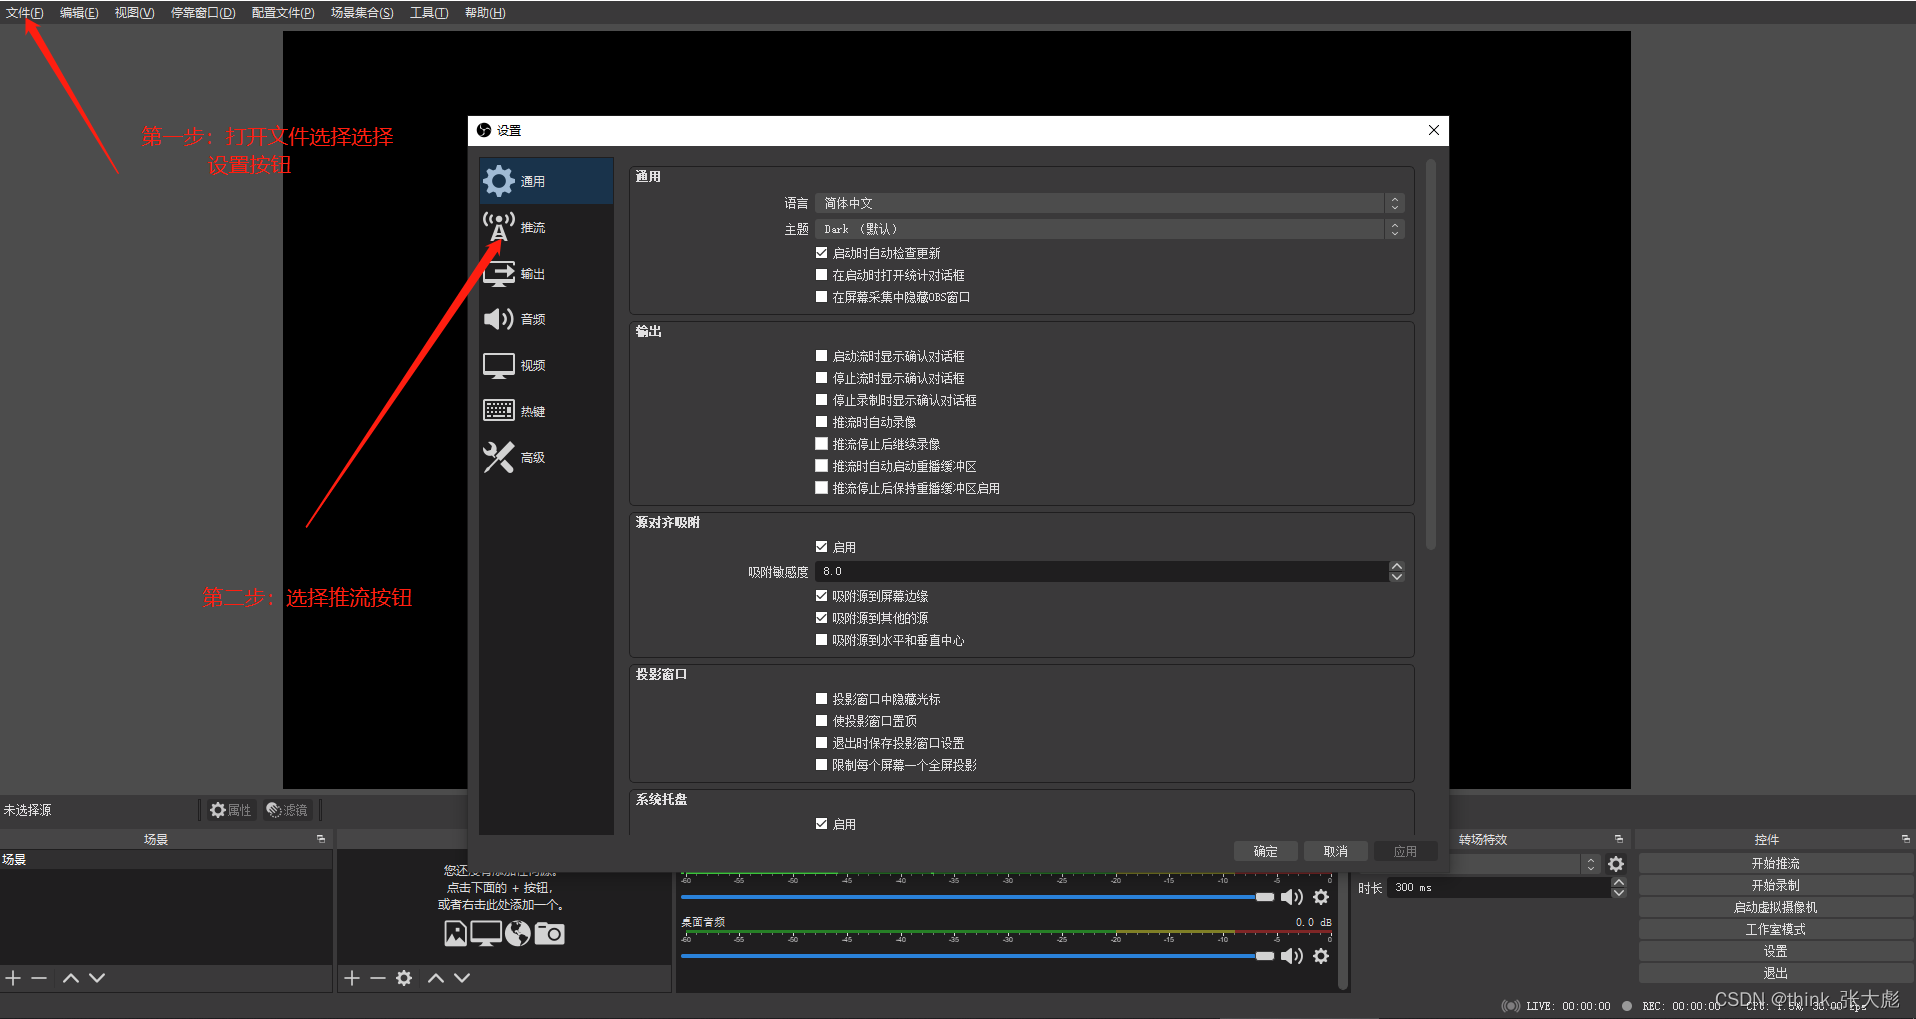This screenshot has width=1916, height=1019.
Task: Add a new scene with plus icon
Action: click(x=13, y=978)
